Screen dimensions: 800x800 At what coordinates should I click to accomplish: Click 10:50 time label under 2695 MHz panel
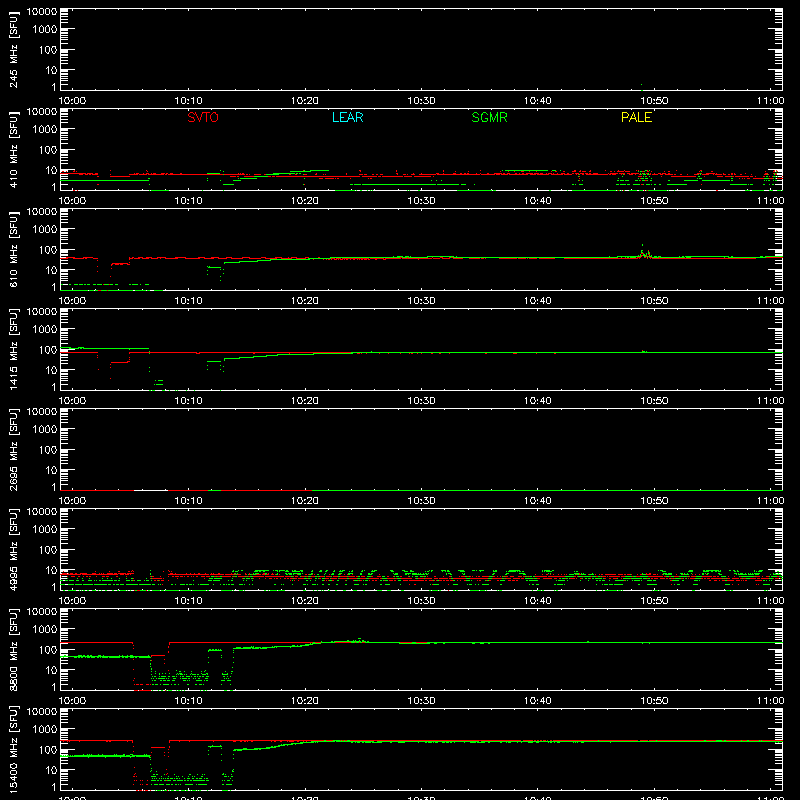pos(654,501)
